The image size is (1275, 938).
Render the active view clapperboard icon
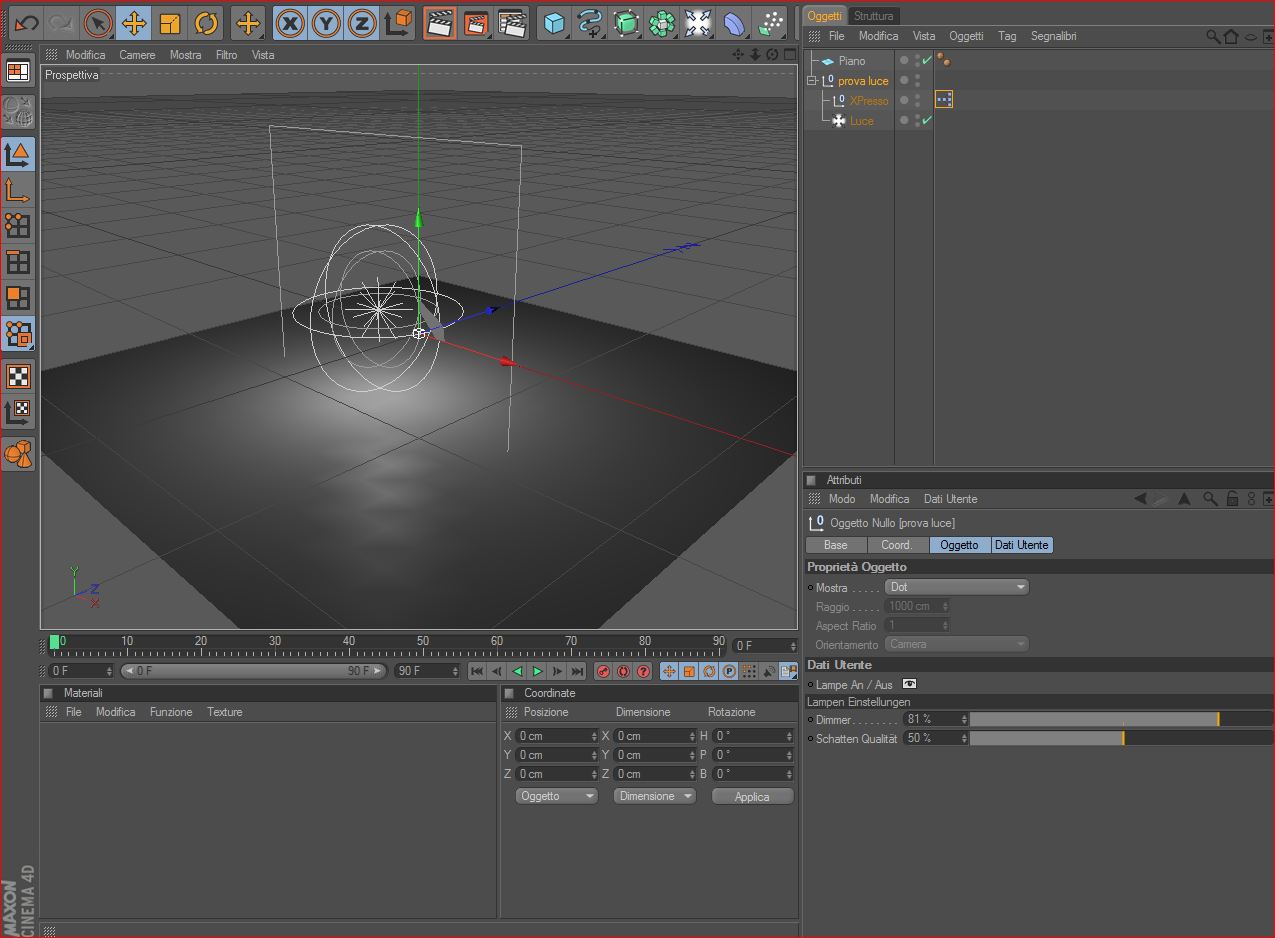[x=438, y=23]
